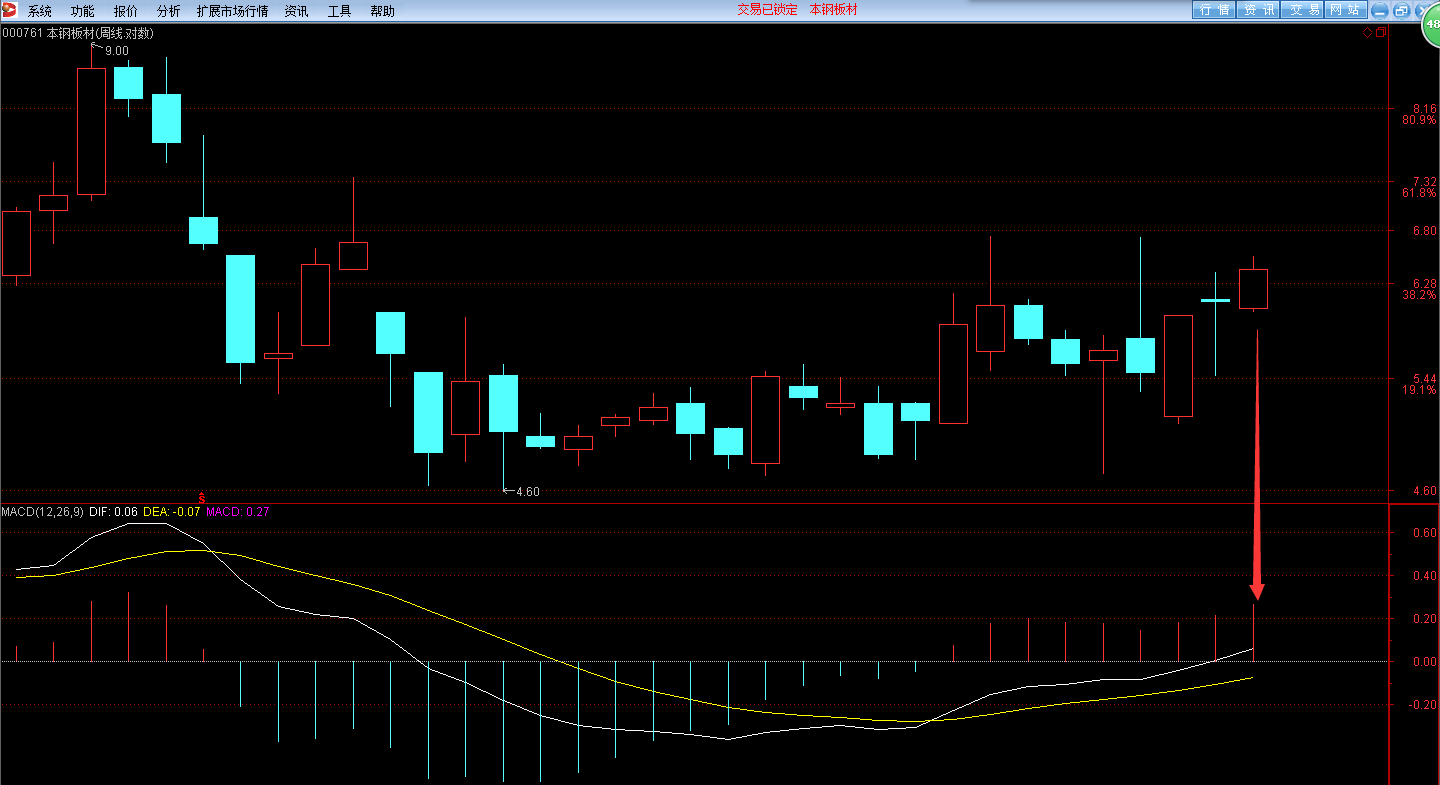Viewport: 1440px width, 785px height.
Task: Click the 0.20 MACD axis label
Action: coord(1424,619)
